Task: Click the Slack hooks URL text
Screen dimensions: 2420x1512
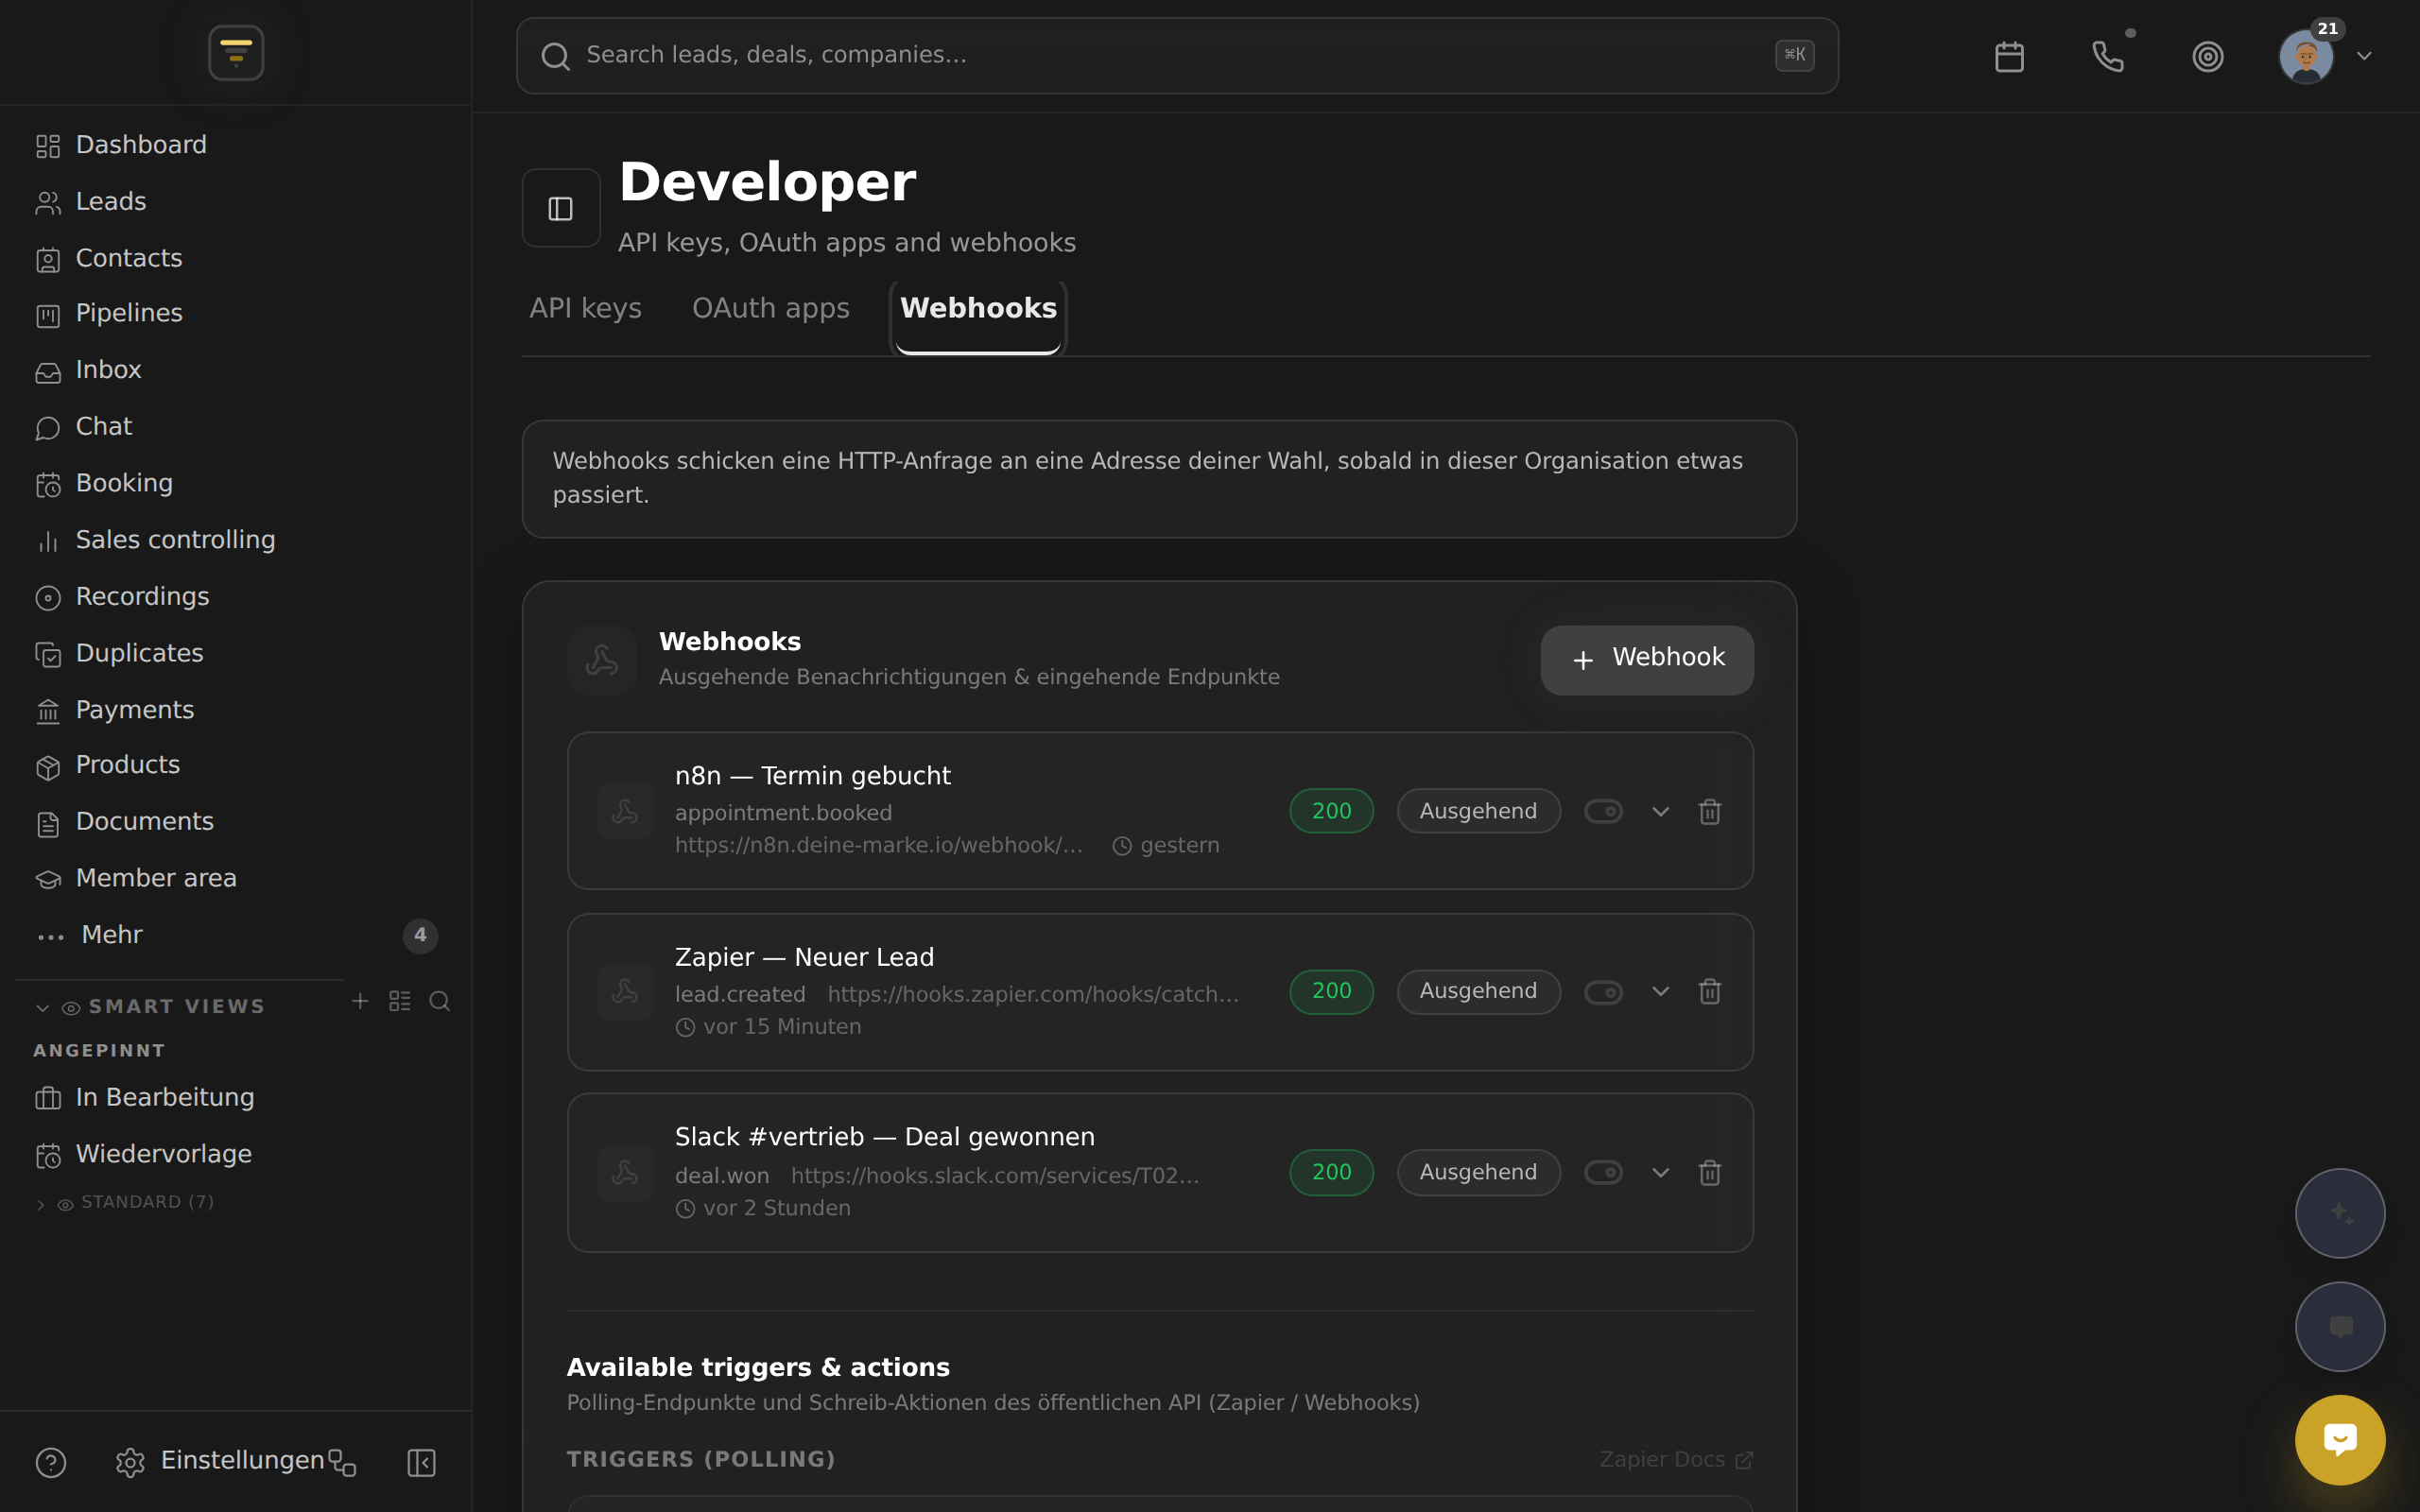Action: 995,1176
